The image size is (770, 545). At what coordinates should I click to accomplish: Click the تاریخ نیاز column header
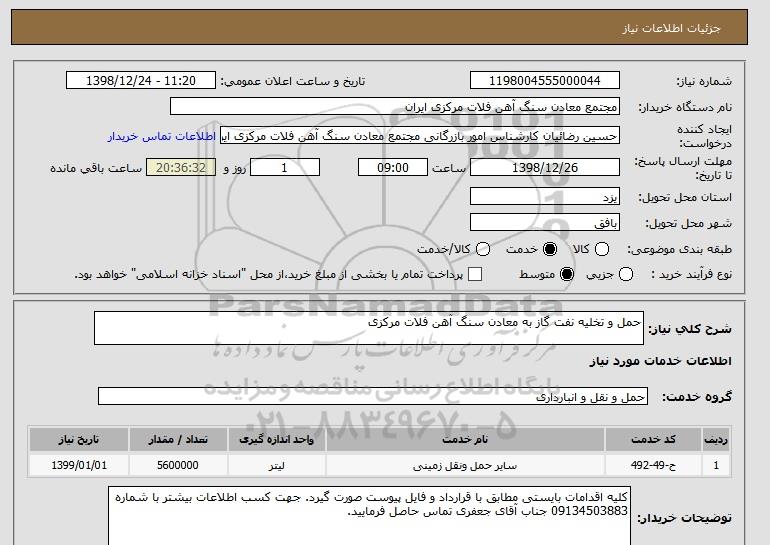[79, 439]
